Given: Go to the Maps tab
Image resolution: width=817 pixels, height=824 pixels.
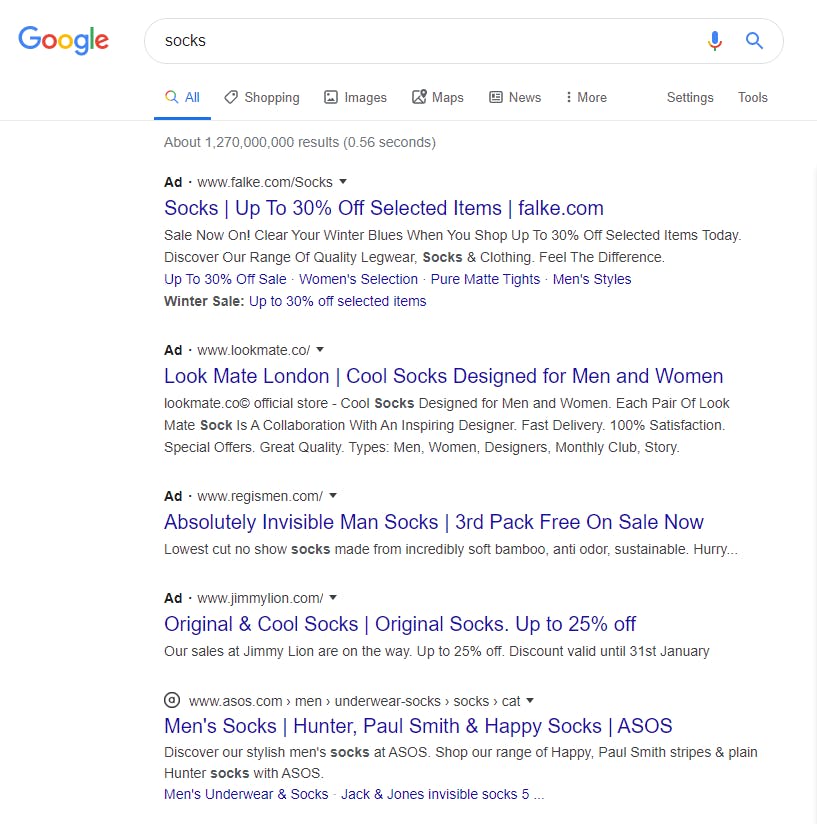Looking at the screenshot, I should [438, 97].
